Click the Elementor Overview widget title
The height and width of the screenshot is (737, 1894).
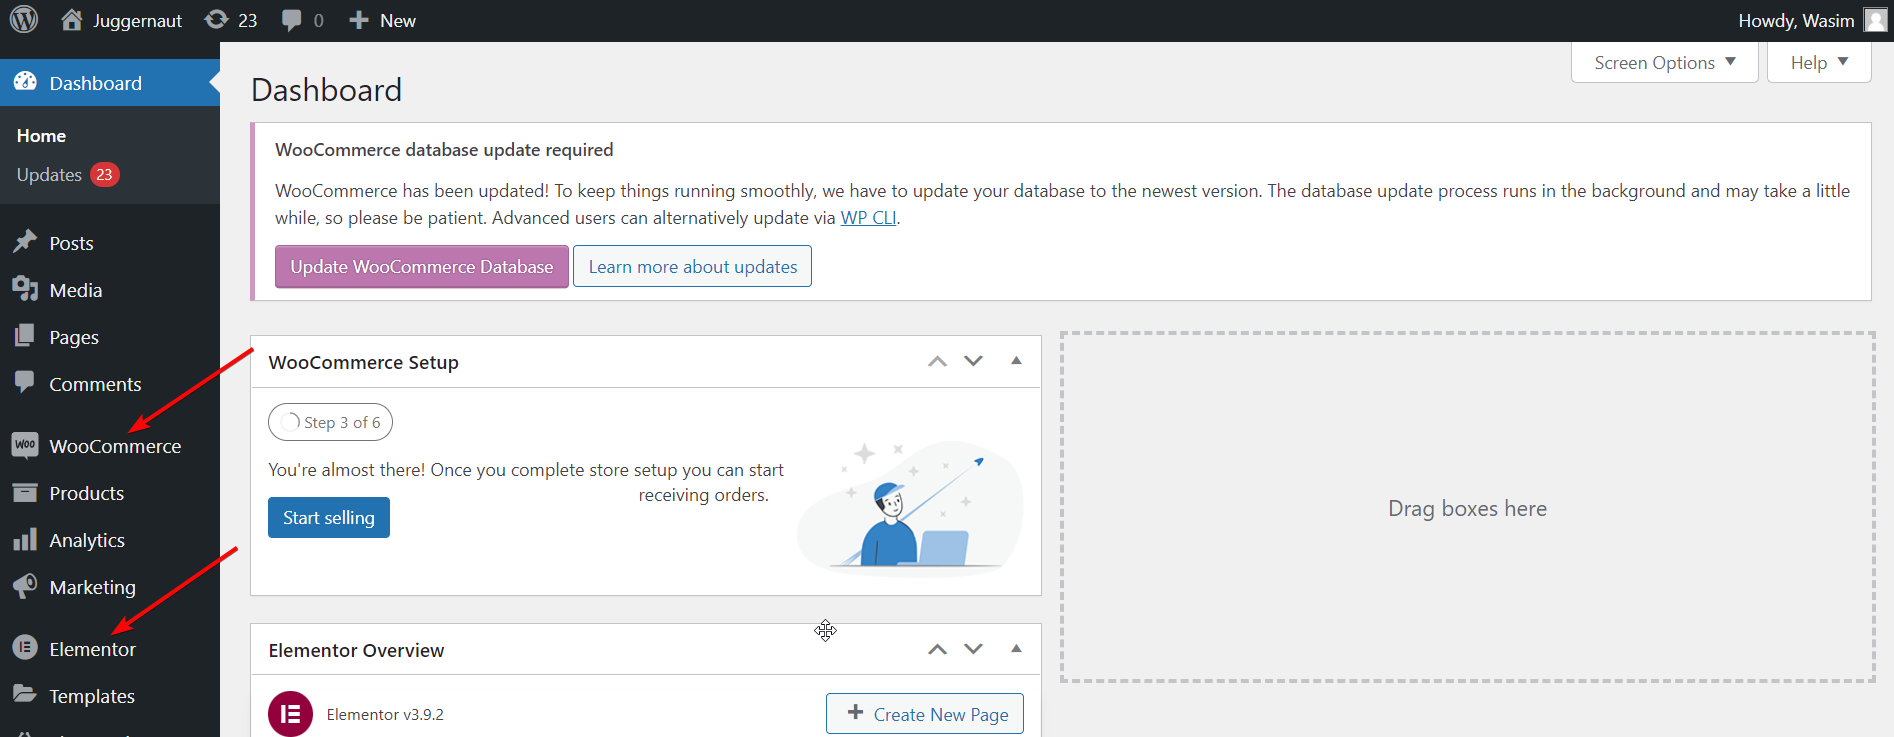coord(356,650)
